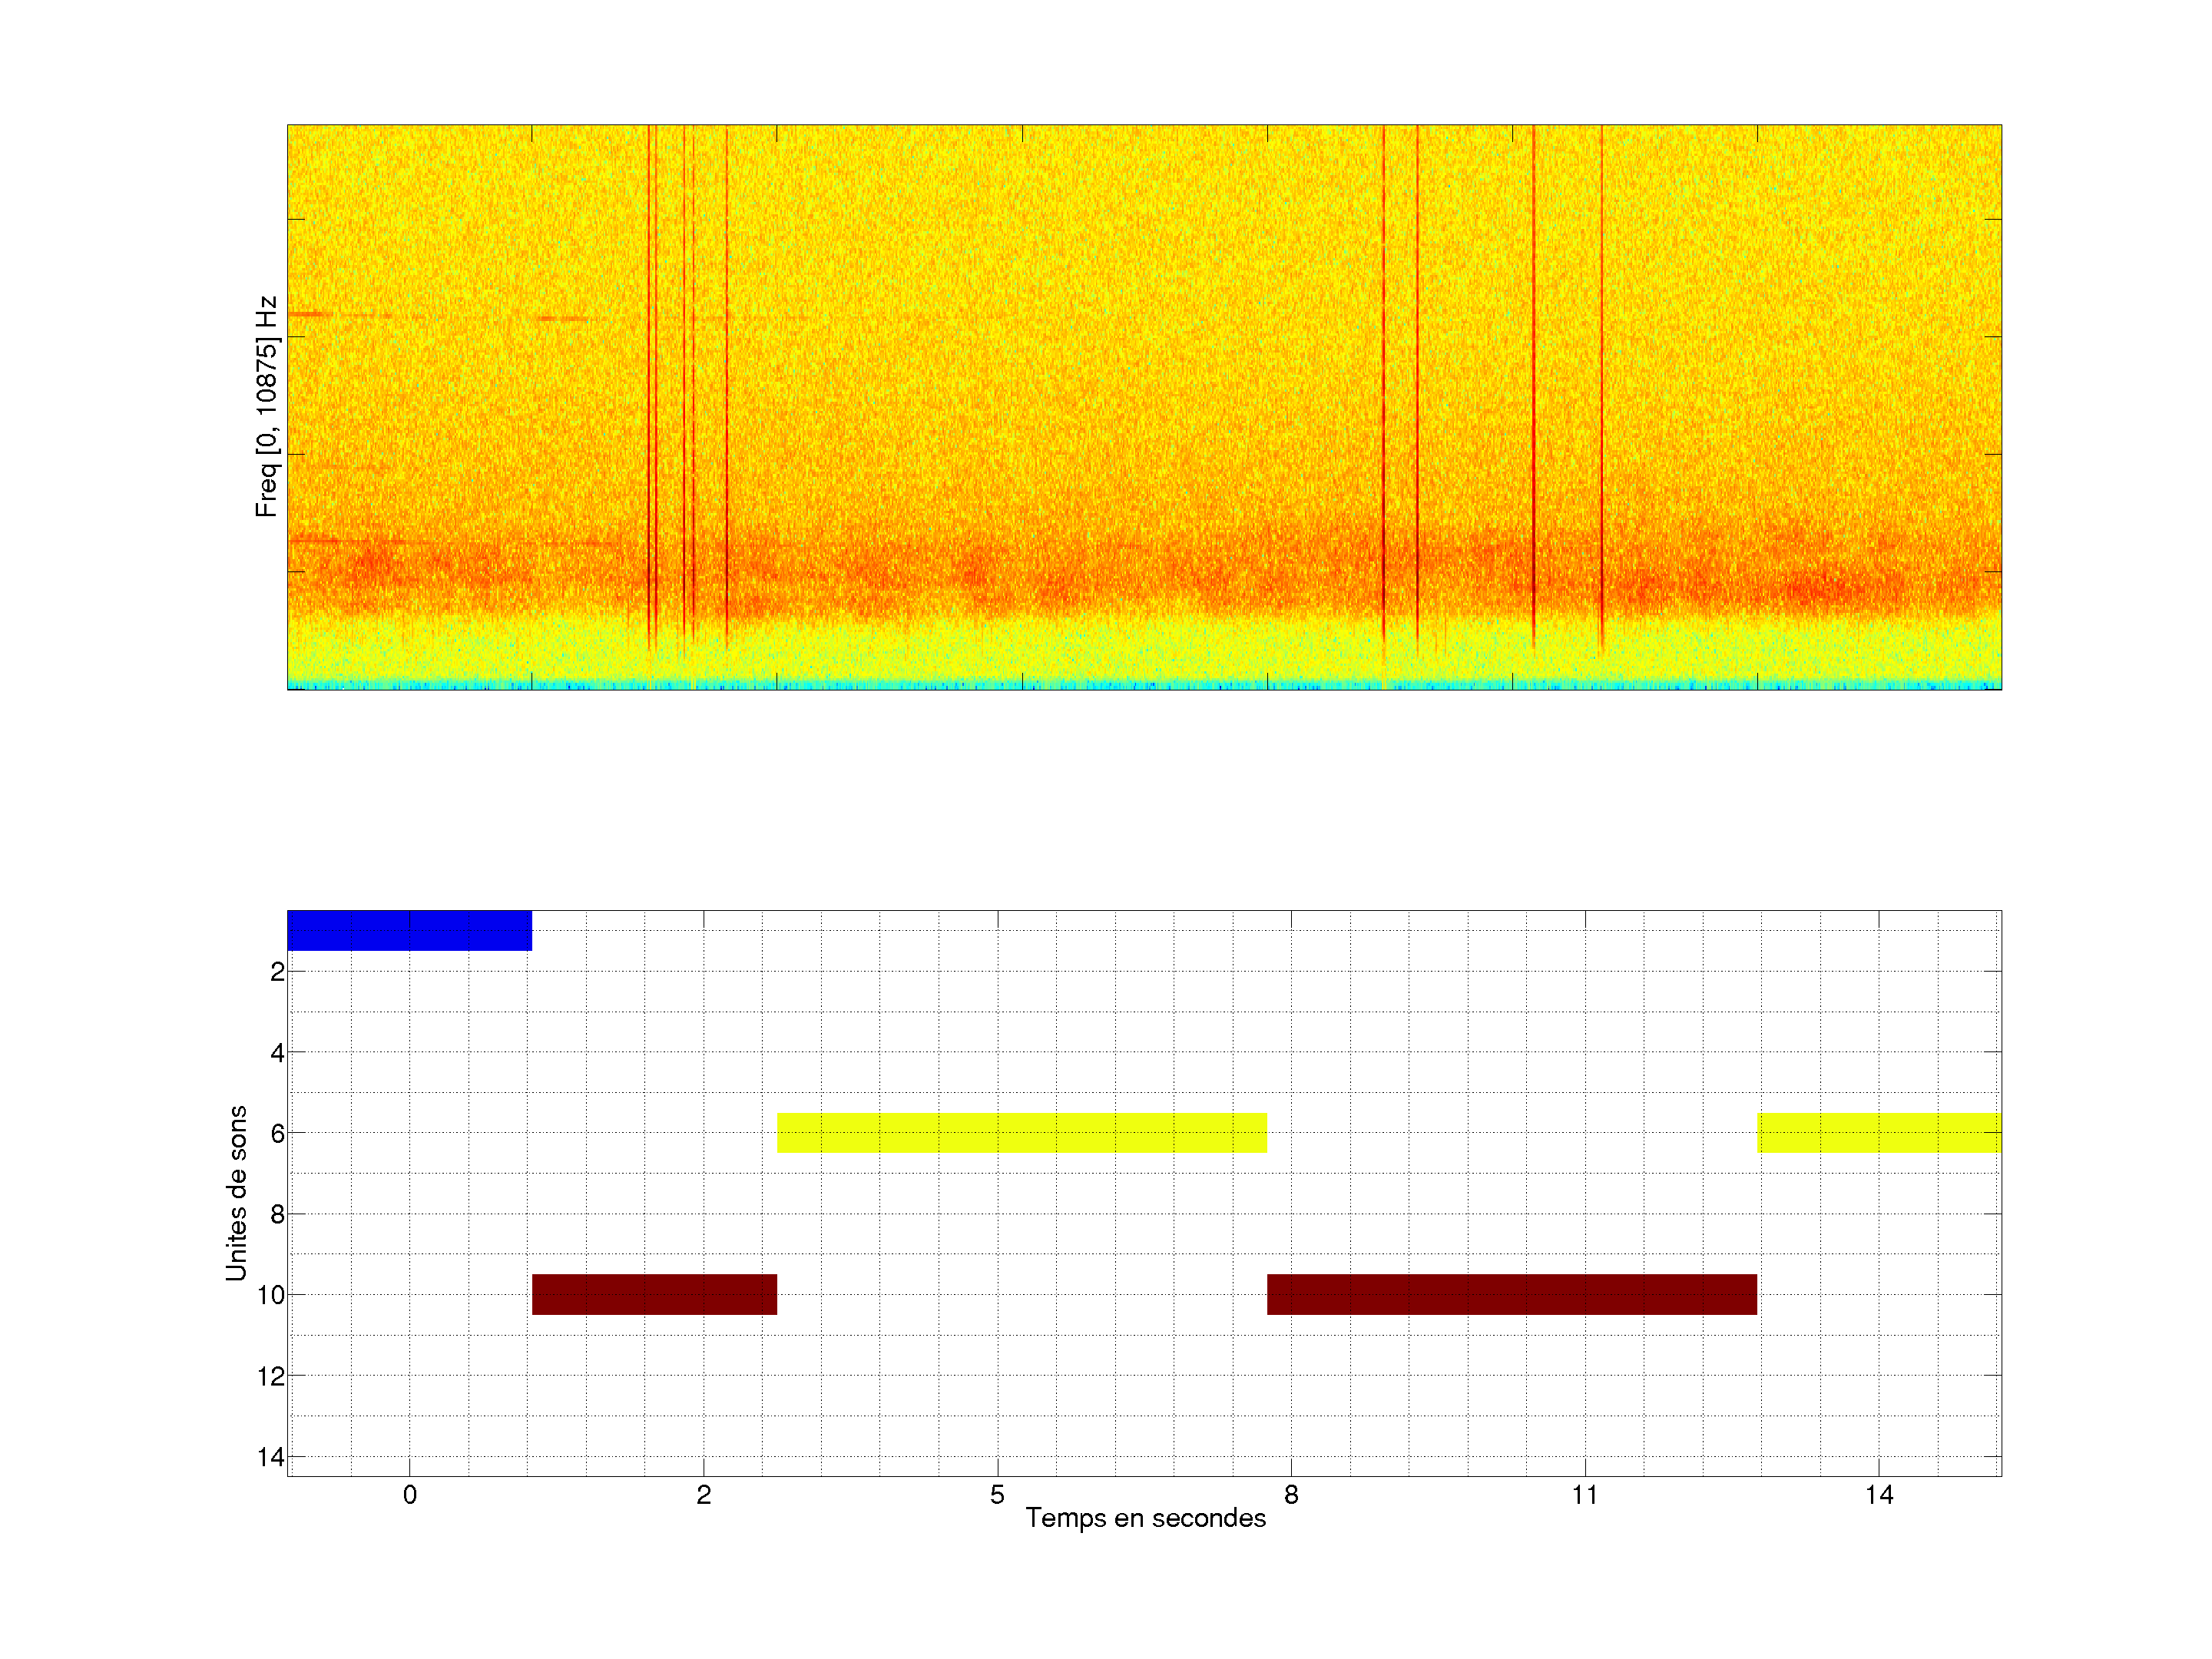
Task: Click the time-axis tick label 5
Action: click(x=997, y=1495)
